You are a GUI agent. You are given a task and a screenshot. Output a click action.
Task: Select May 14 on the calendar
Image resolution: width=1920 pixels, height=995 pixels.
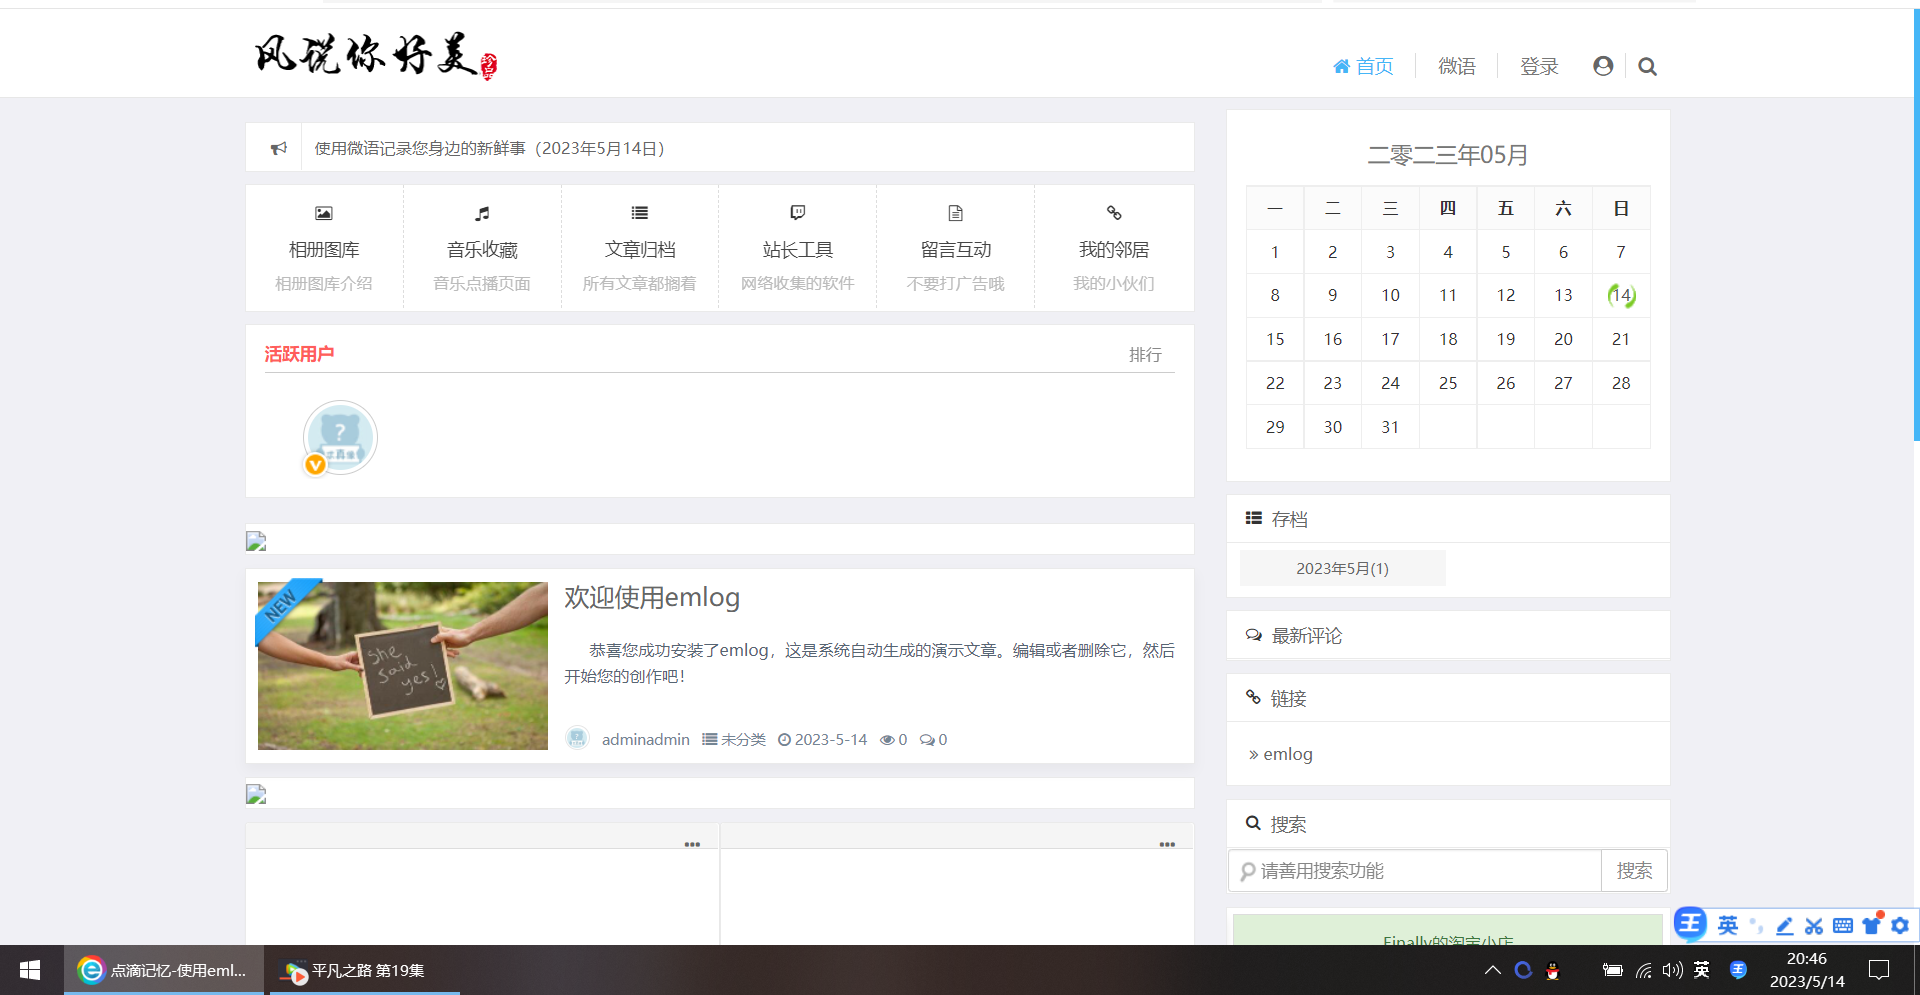click(1621, 295)
